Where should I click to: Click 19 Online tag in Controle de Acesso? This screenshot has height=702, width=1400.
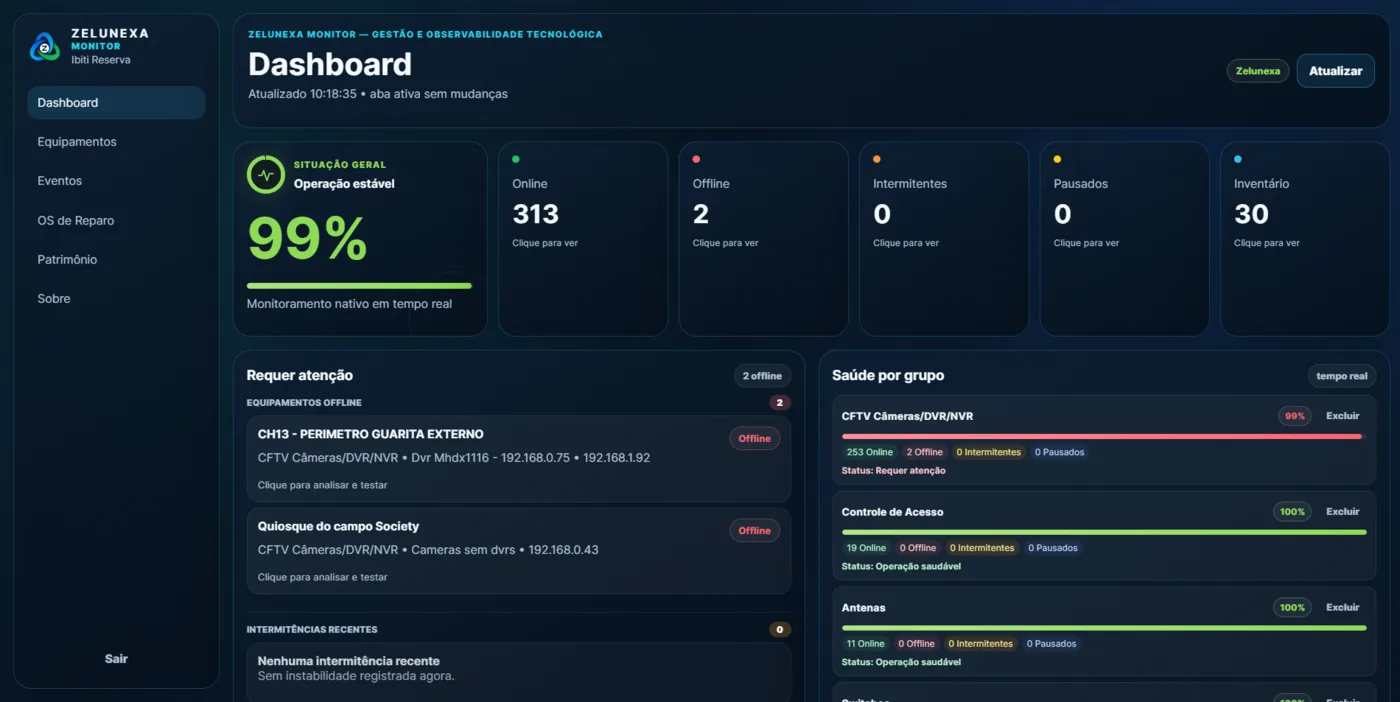[866, 548]
